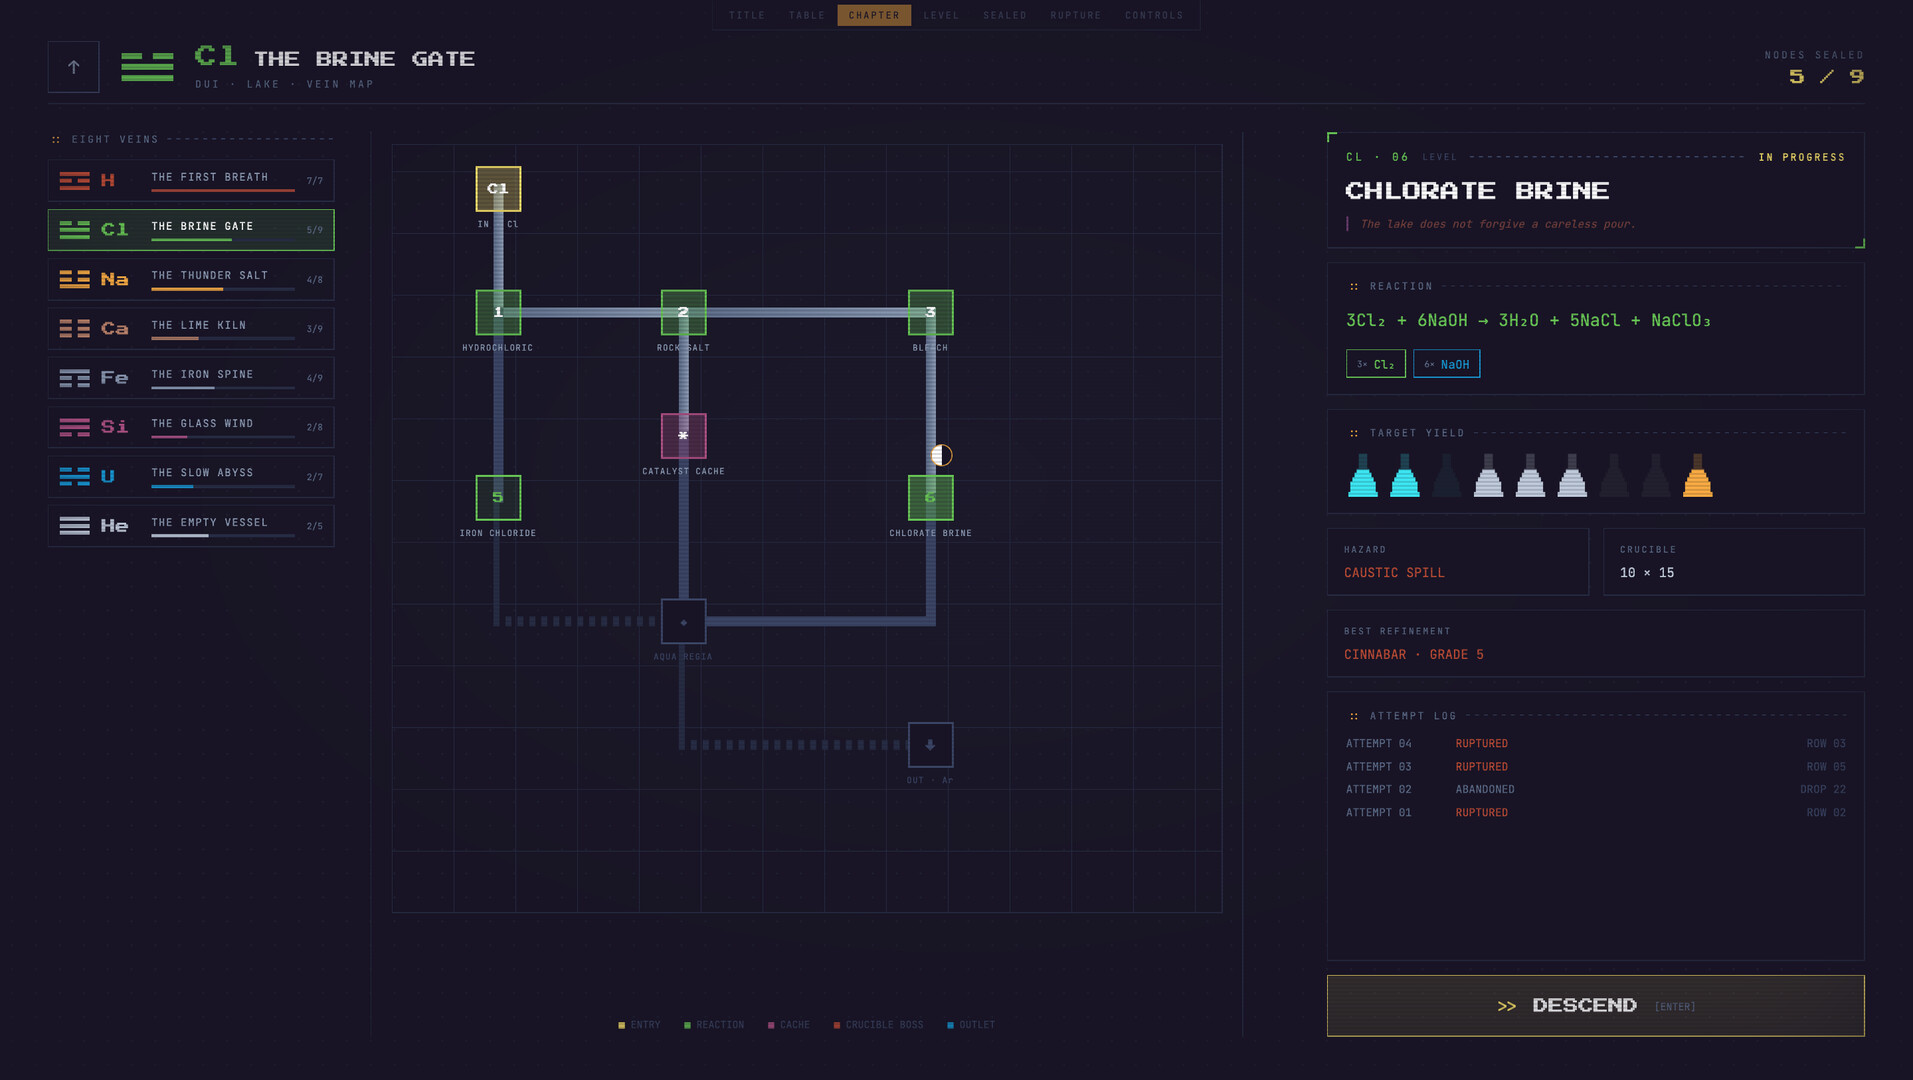This screenshot has height=1080, width=1913.
Task: Click the outlet down-arrow node
Action: [x=930, y=745]
